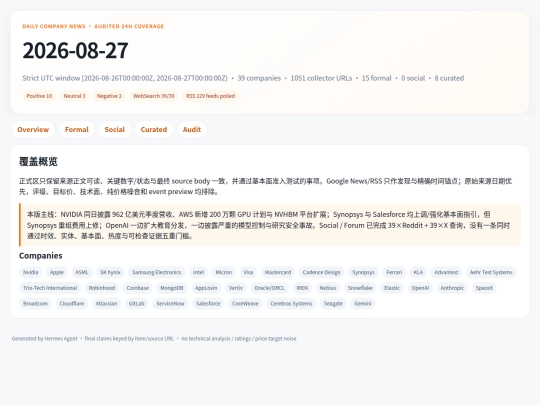Open the Overview tab
Screen dimensions: 540x405
33,129
